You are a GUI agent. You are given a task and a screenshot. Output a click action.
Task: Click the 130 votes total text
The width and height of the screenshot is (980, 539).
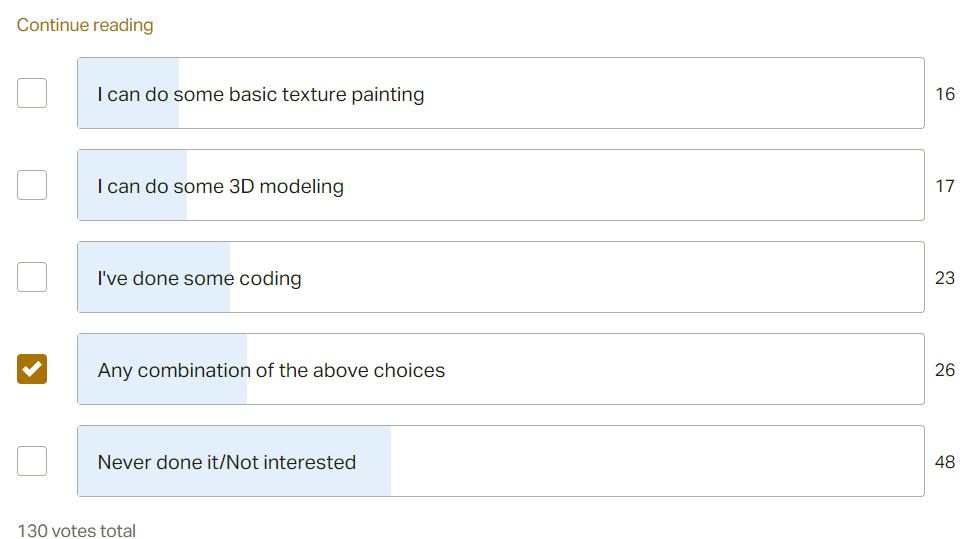(x=76, y=530)
